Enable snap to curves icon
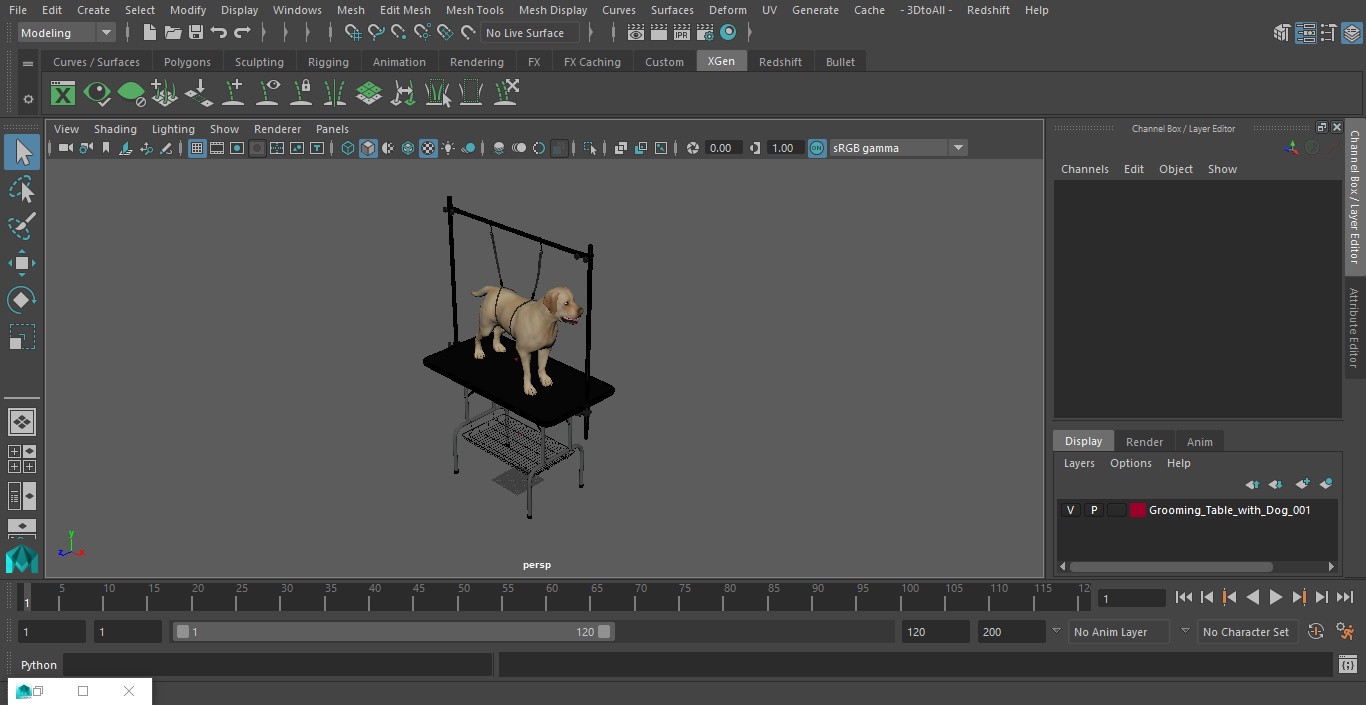 pos(375,33)
